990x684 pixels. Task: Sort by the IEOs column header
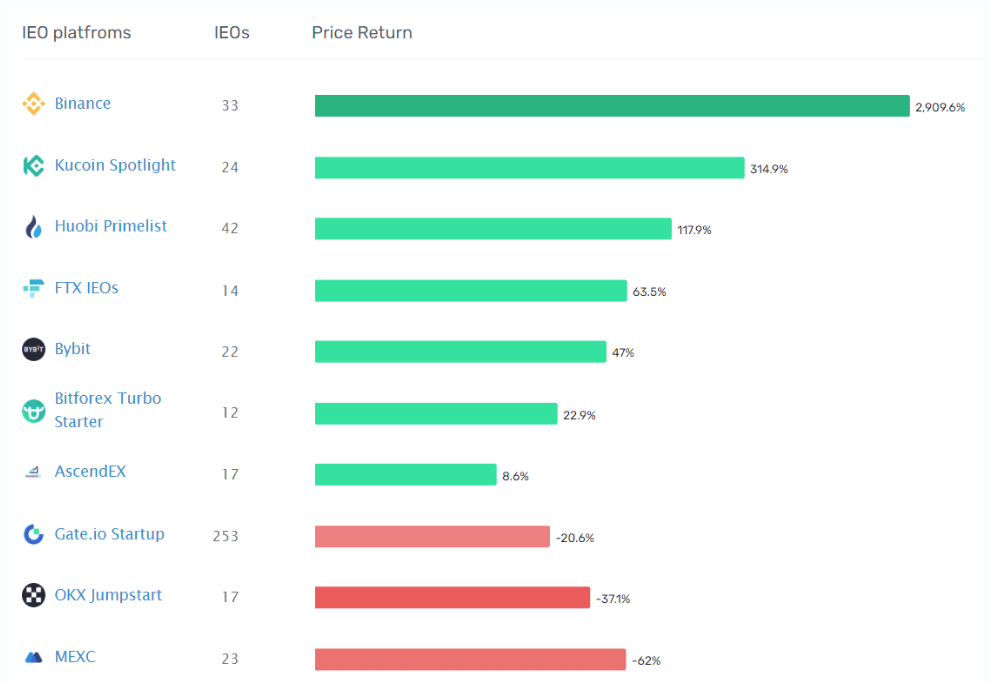232,32
